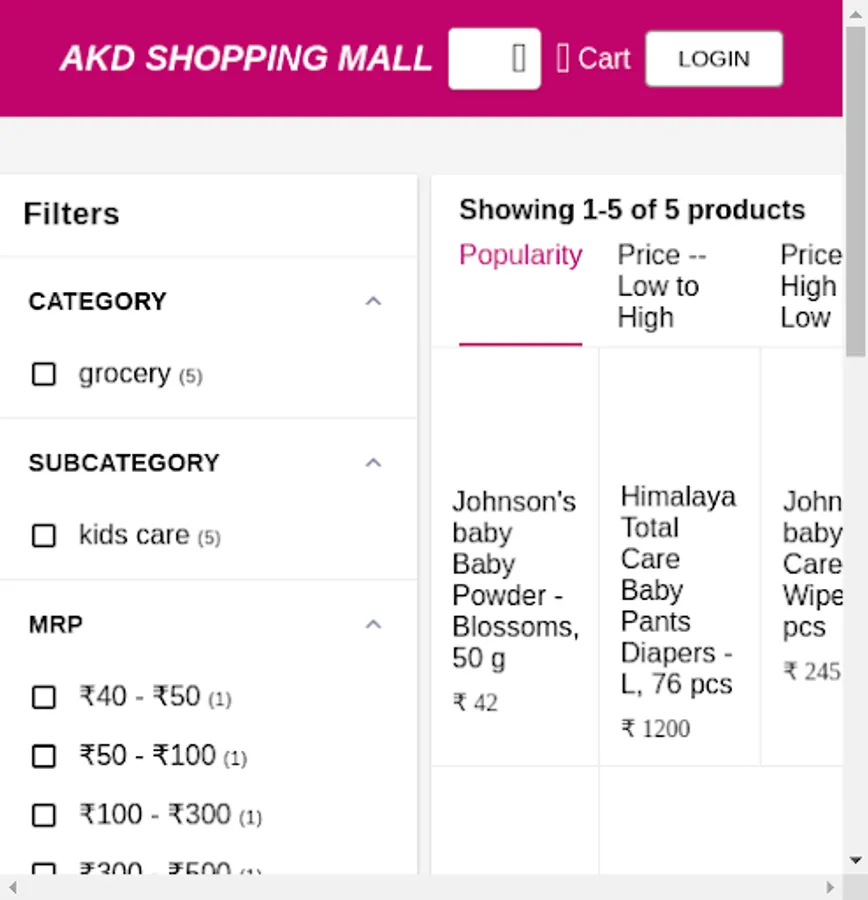The image size is (868, 900).
Task: Click the LOGIN button
Action: (x=713, y=59)
